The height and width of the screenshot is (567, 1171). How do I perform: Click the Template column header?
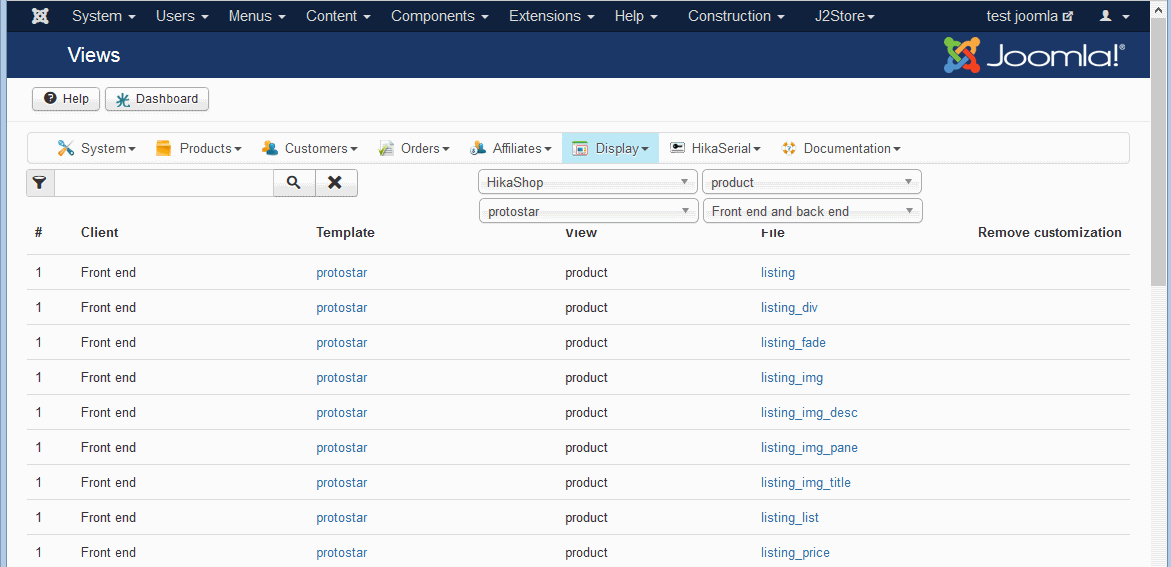345,232
